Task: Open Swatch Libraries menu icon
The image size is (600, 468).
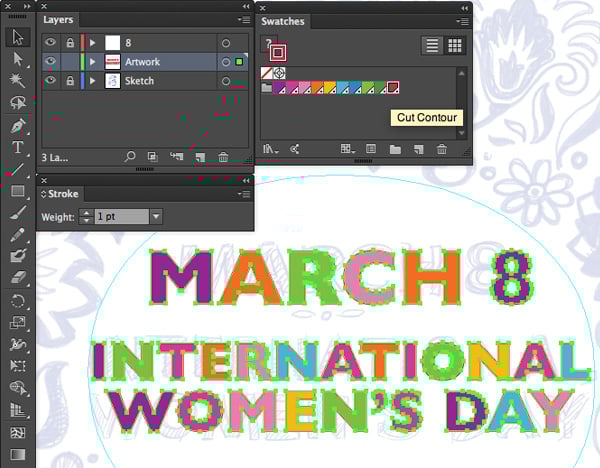Action: coord(270,149)
